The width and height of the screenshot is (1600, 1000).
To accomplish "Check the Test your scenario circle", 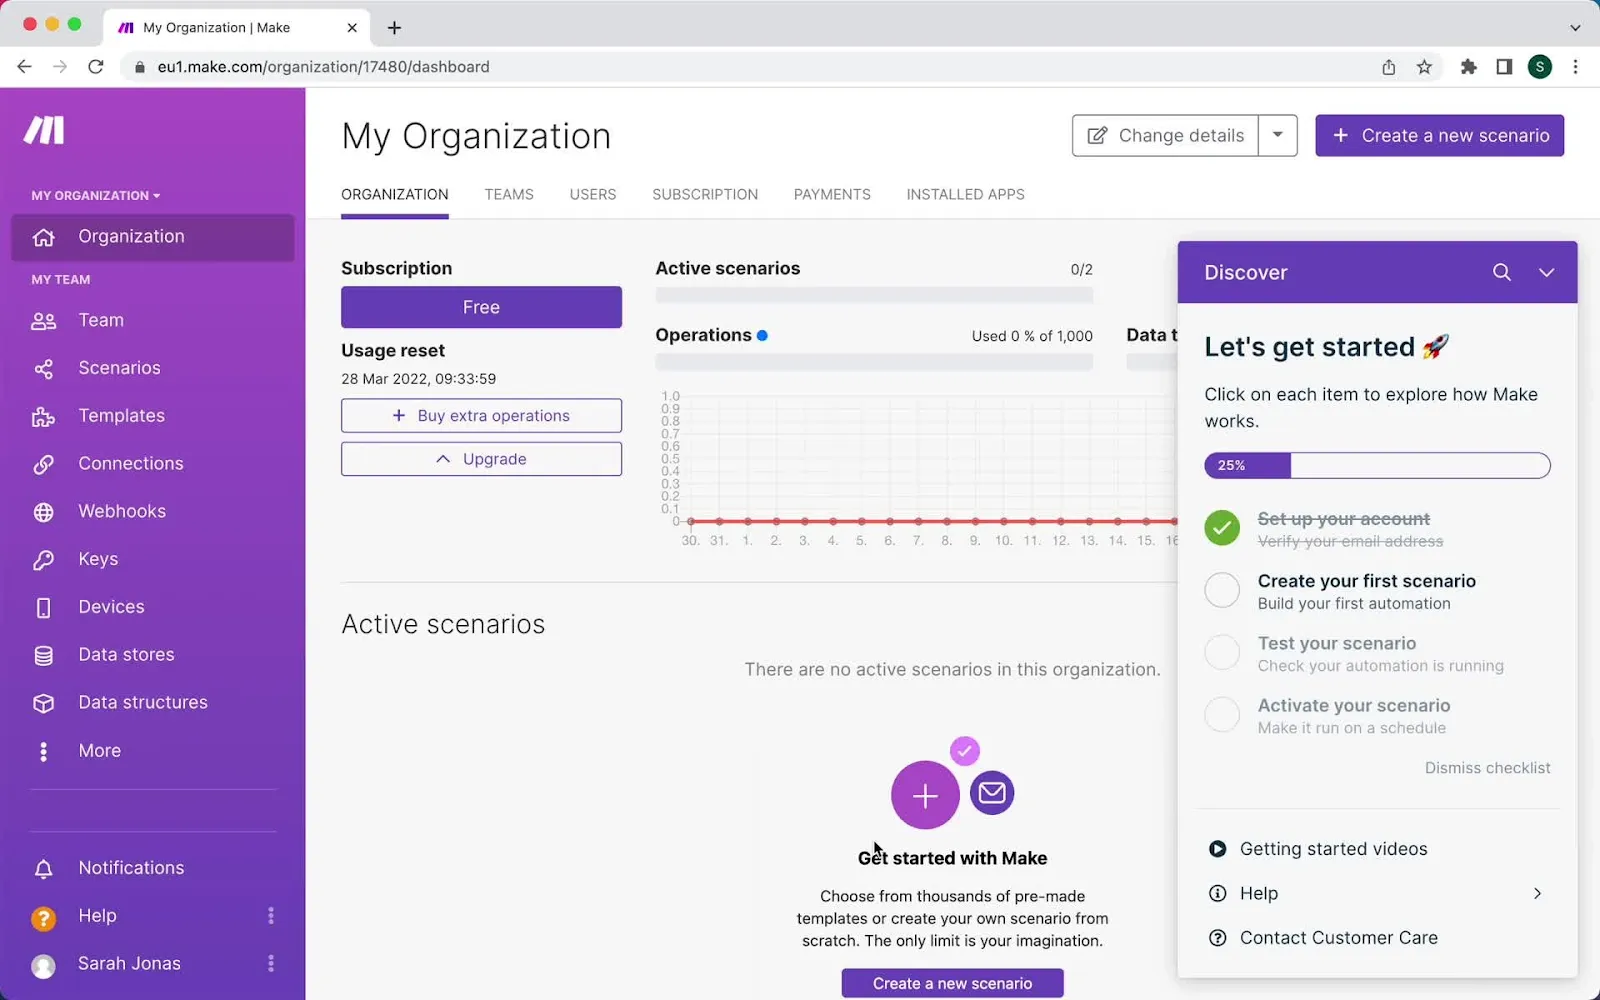I will (x=1222, y=652).
